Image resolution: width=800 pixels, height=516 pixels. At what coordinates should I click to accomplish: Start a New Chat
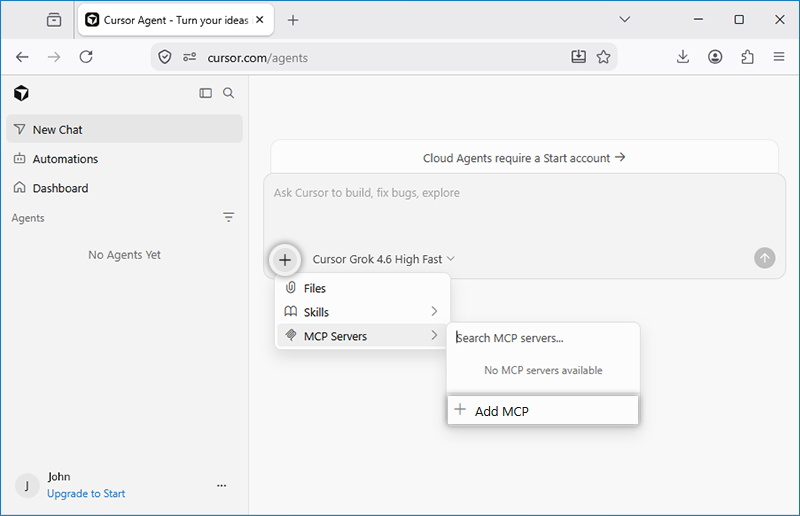124,130
